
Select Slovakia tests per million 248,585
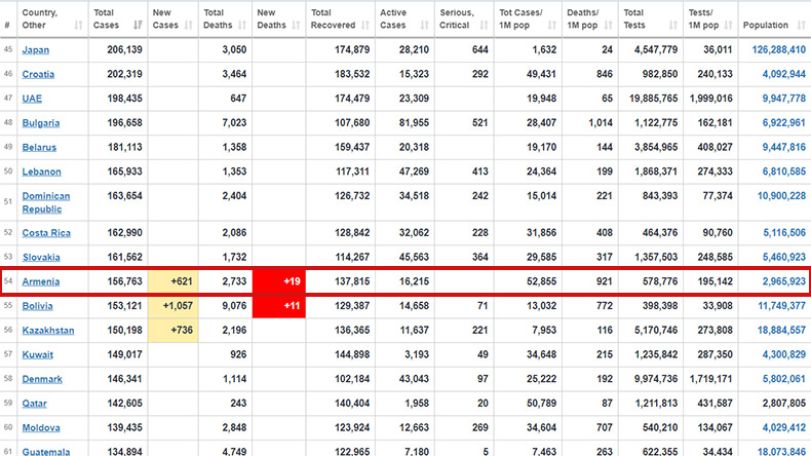715,257
